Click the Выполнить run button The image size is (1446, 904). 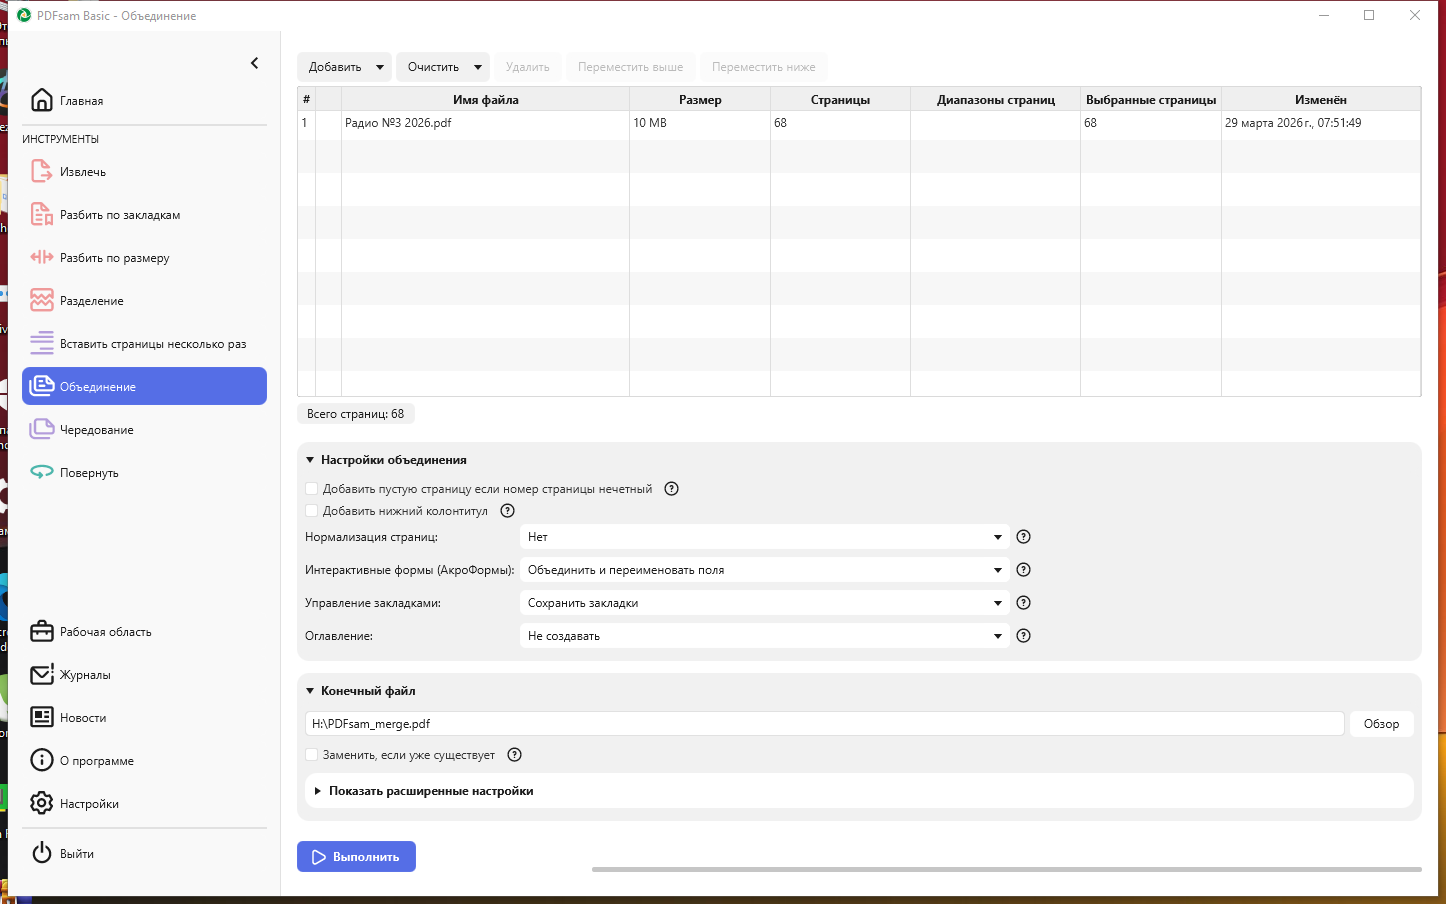pos(356,857)
